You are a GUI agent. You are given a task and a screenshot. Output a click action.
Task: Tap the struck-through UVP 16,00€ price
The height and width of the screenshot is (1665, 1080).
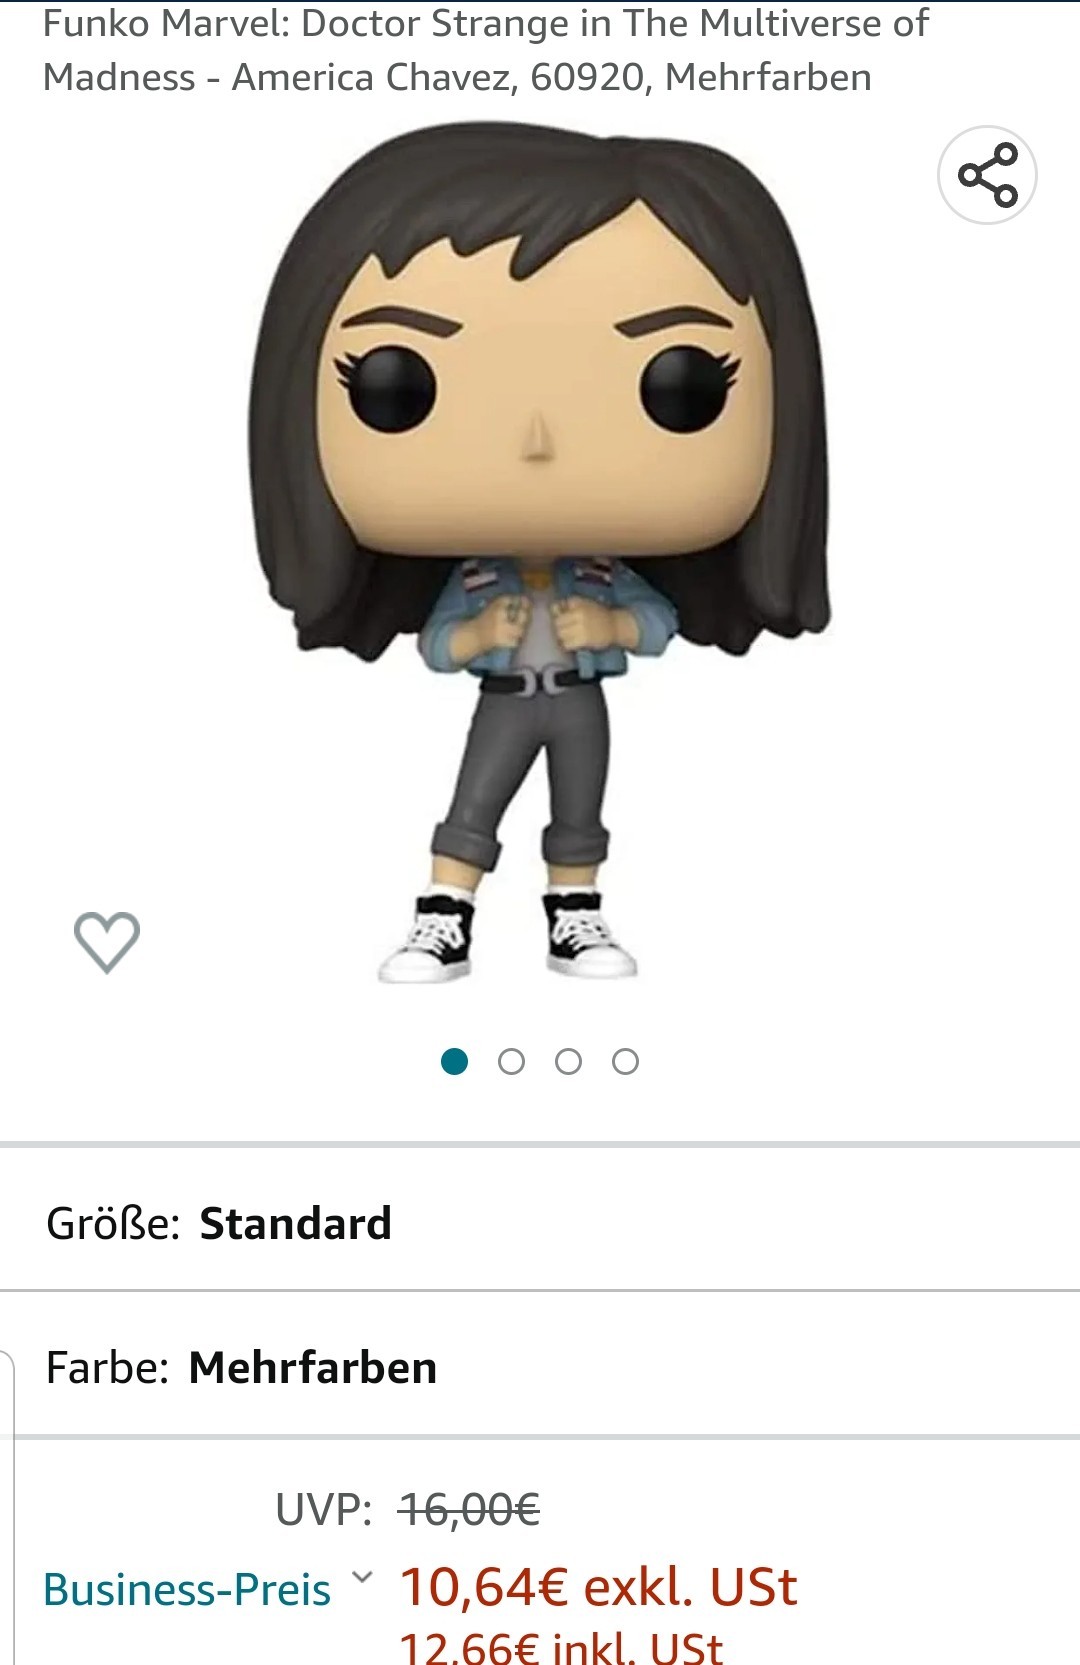coord(469,1509)
